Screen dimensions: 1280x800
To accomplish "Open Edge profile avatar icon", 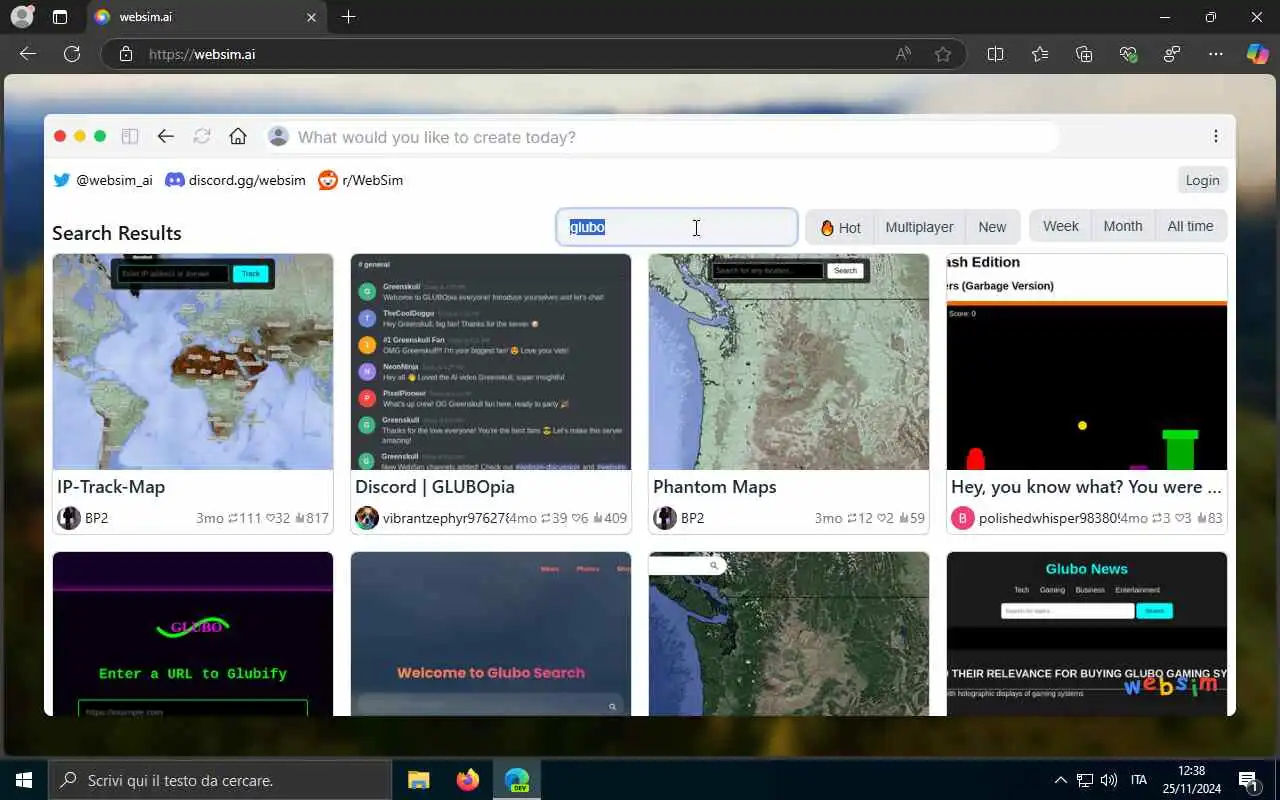I will pyautogui.click(x=22, y=17).
